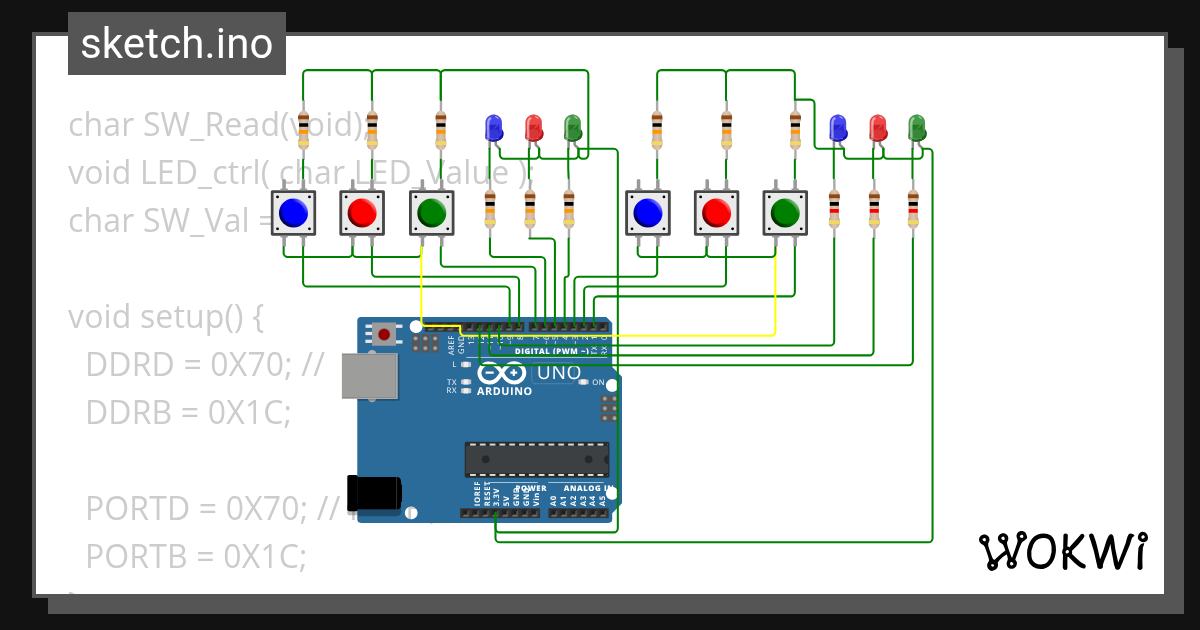Click the blue LED in the right group
Image resolution: width=1200 pixels, height=630 pixels.
pyautogui.click(x=836, y=128)
